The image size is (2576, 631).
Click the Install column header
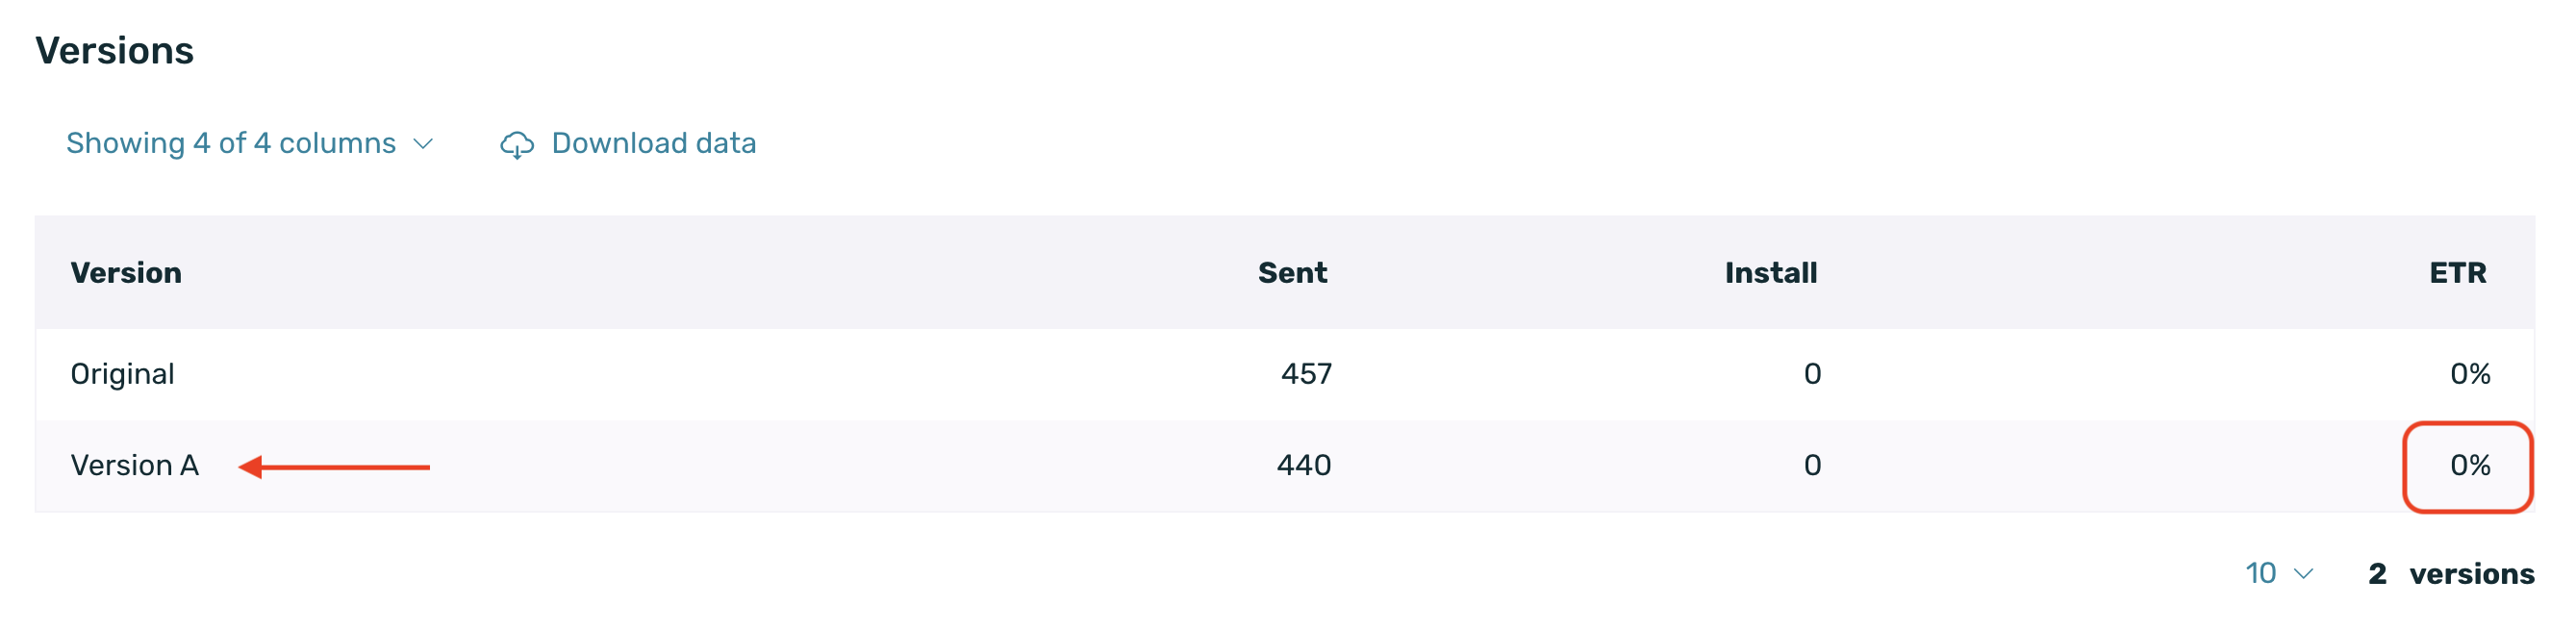[x=1770, y=273]
